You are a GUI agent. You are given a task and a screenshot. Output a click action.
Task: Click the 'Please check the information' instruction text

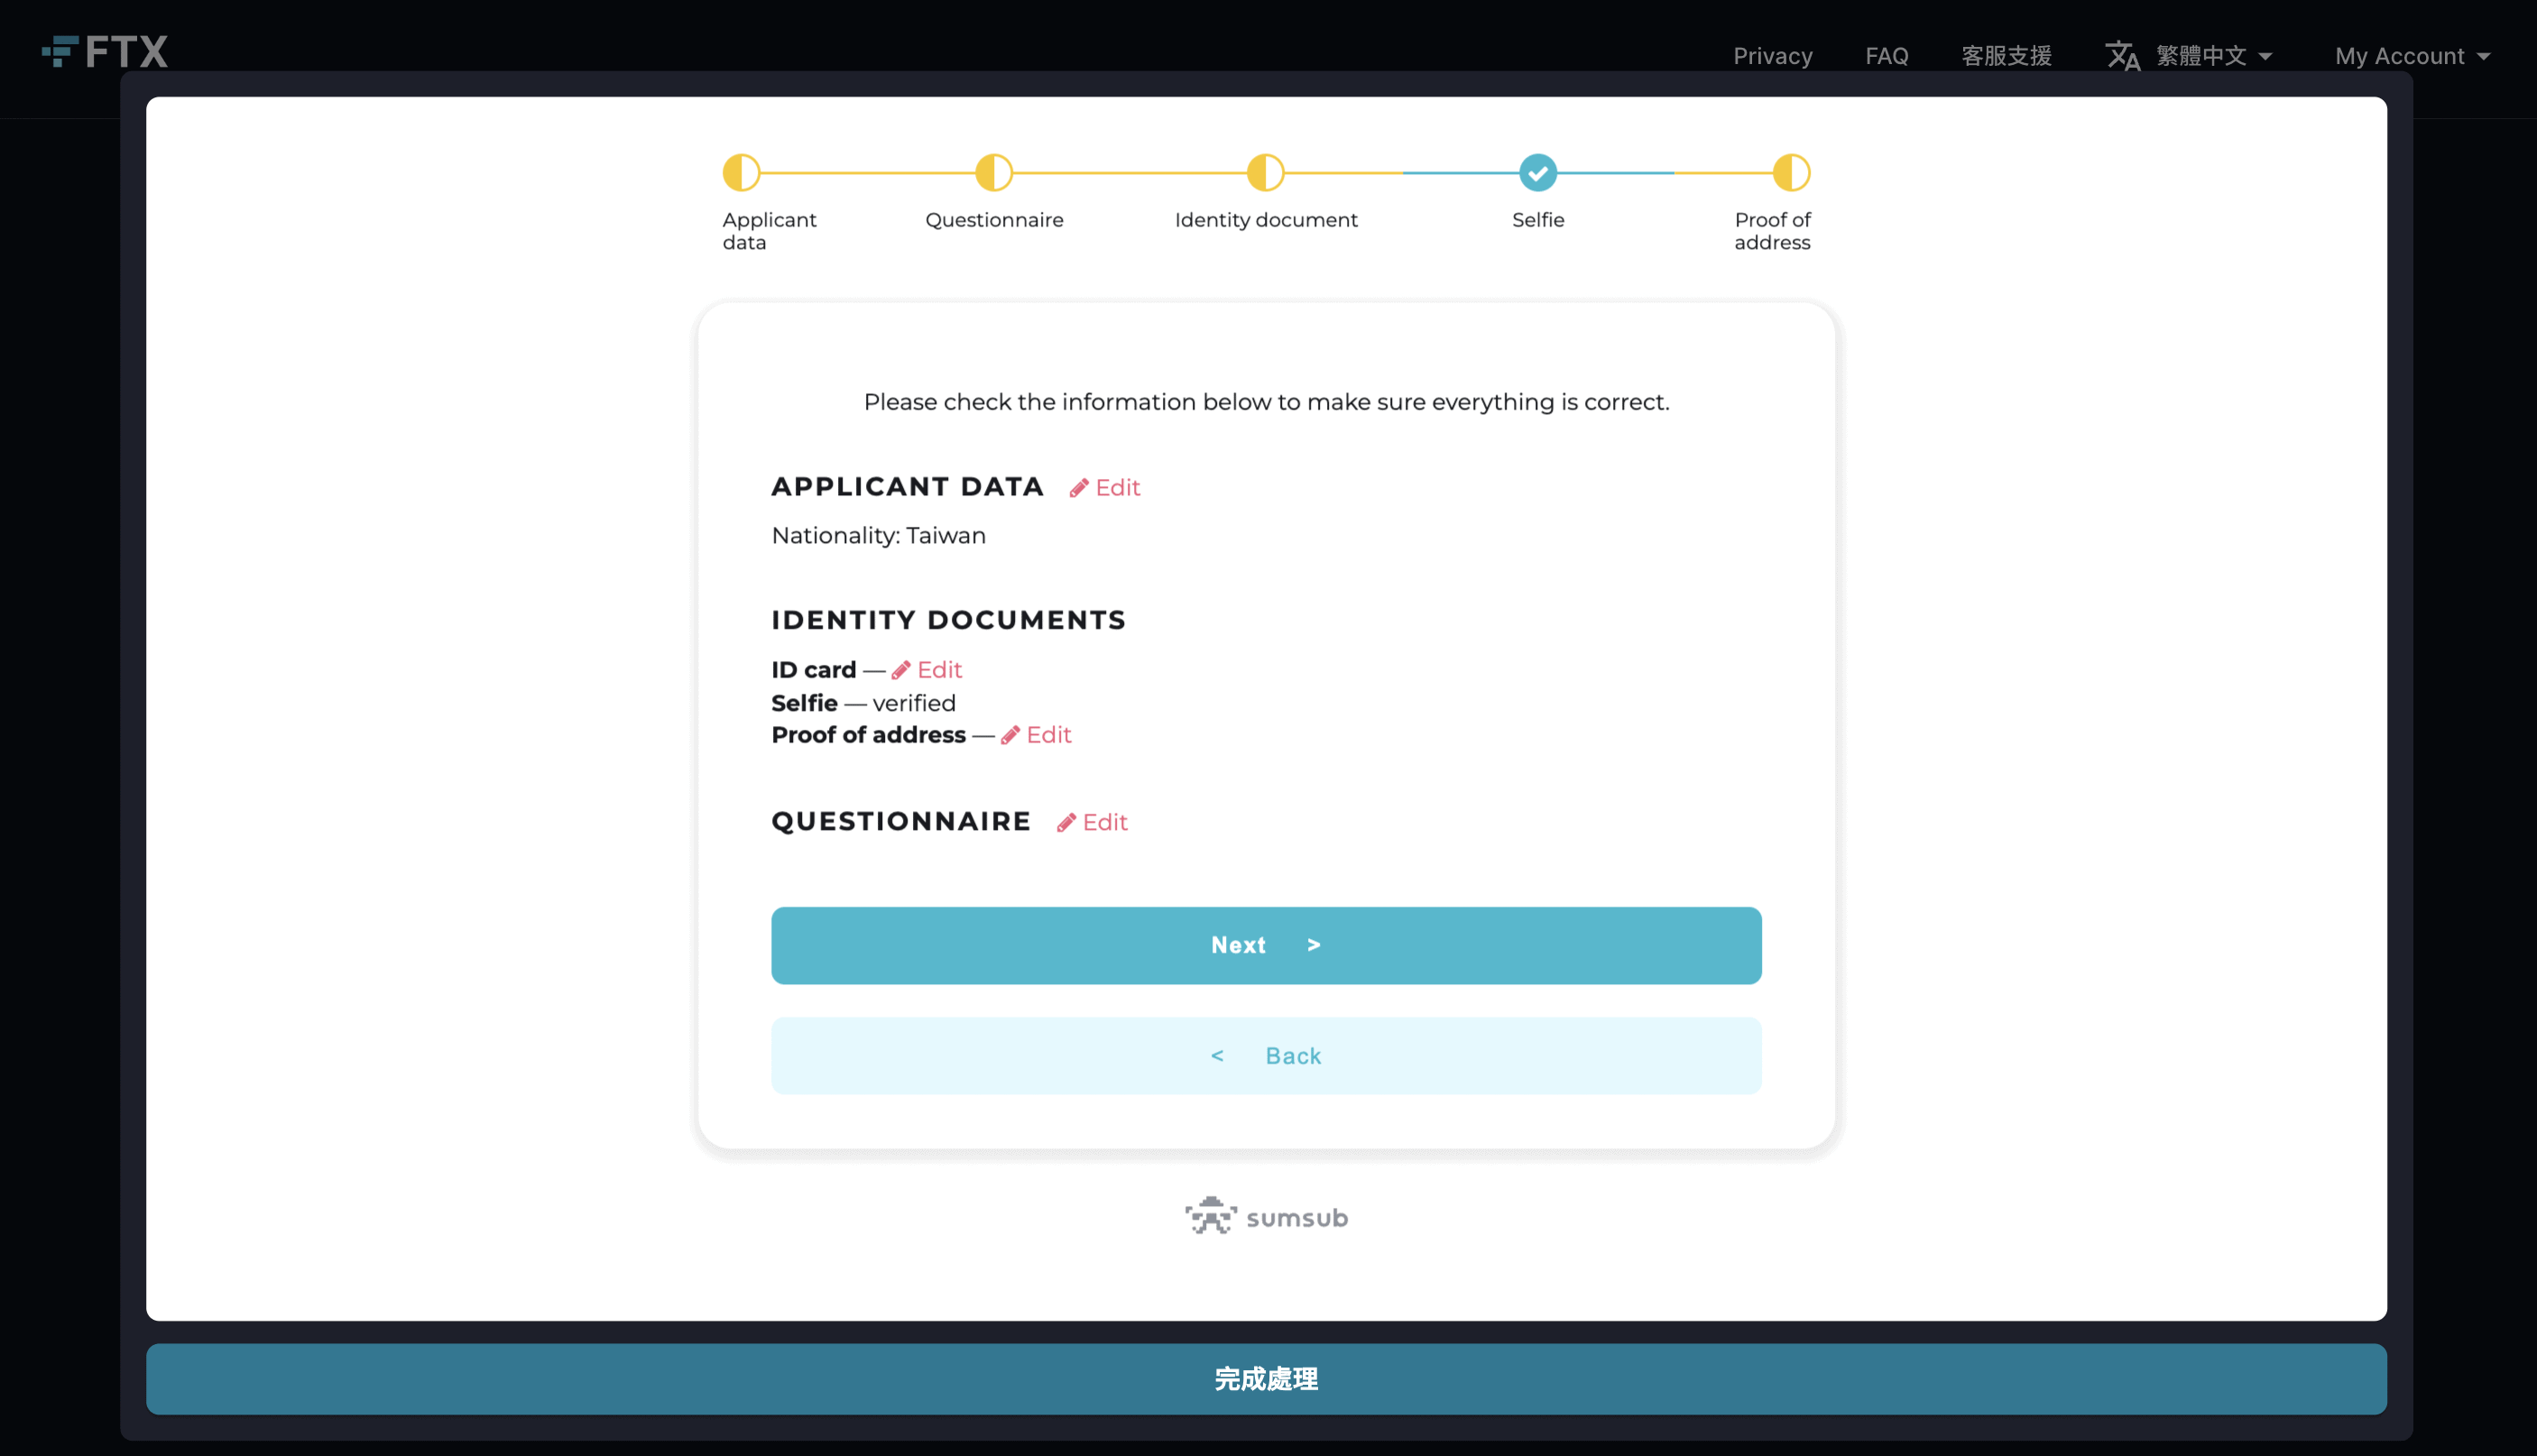[1266, 402]
